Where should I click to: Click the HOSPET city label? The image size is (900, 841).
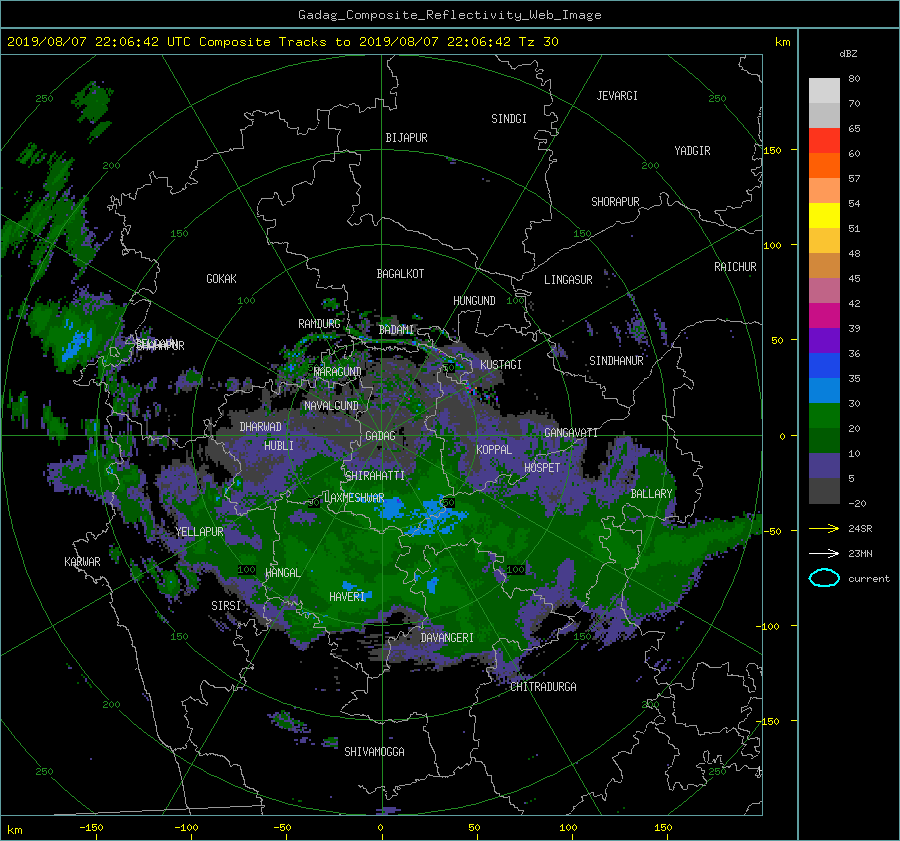(x=542, y=468)
